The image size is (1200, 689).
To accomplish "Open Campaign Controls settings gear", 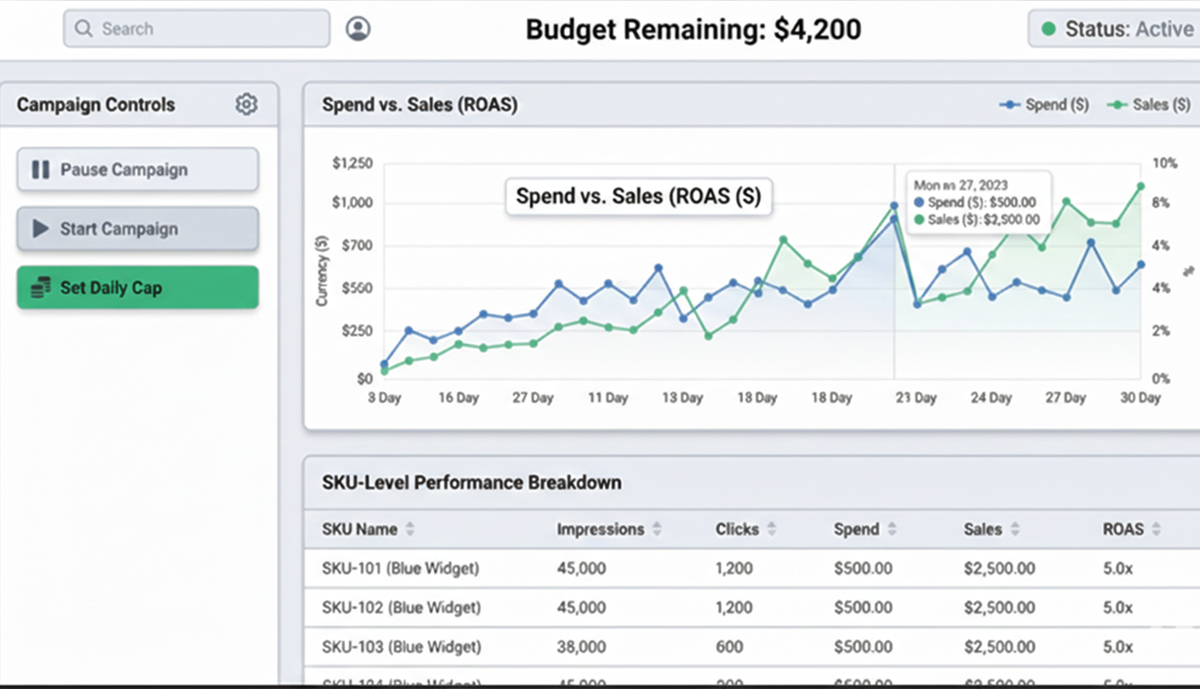I will pyautogui.click(x=246, y=105).
